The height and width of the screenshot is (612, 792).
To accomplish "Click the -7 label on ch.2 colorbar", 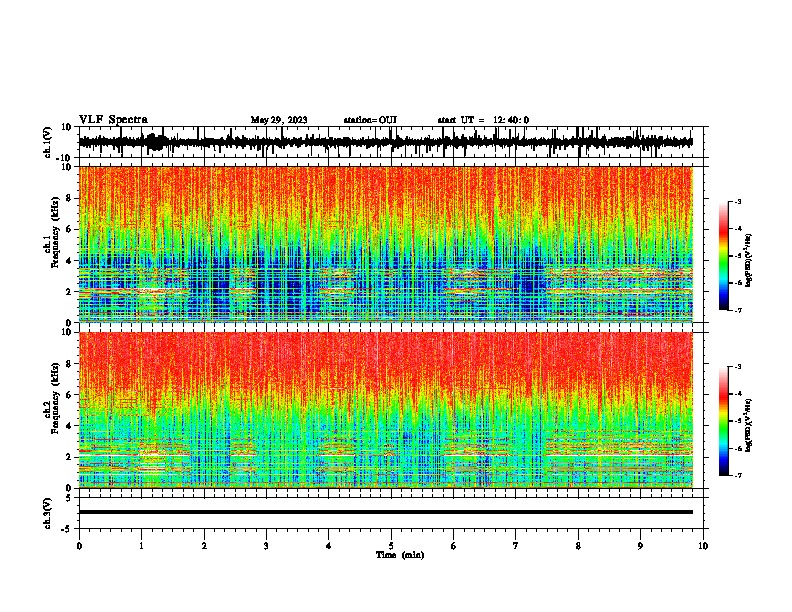I will pyautogui.click(x=738, y=475).
